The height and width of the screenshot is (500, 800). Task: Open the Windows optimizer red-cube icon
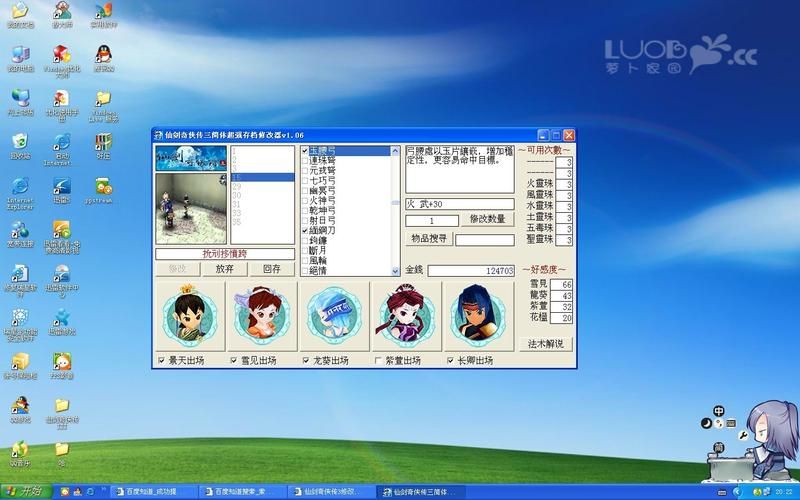pyautogui.click(x=62, y=61)
